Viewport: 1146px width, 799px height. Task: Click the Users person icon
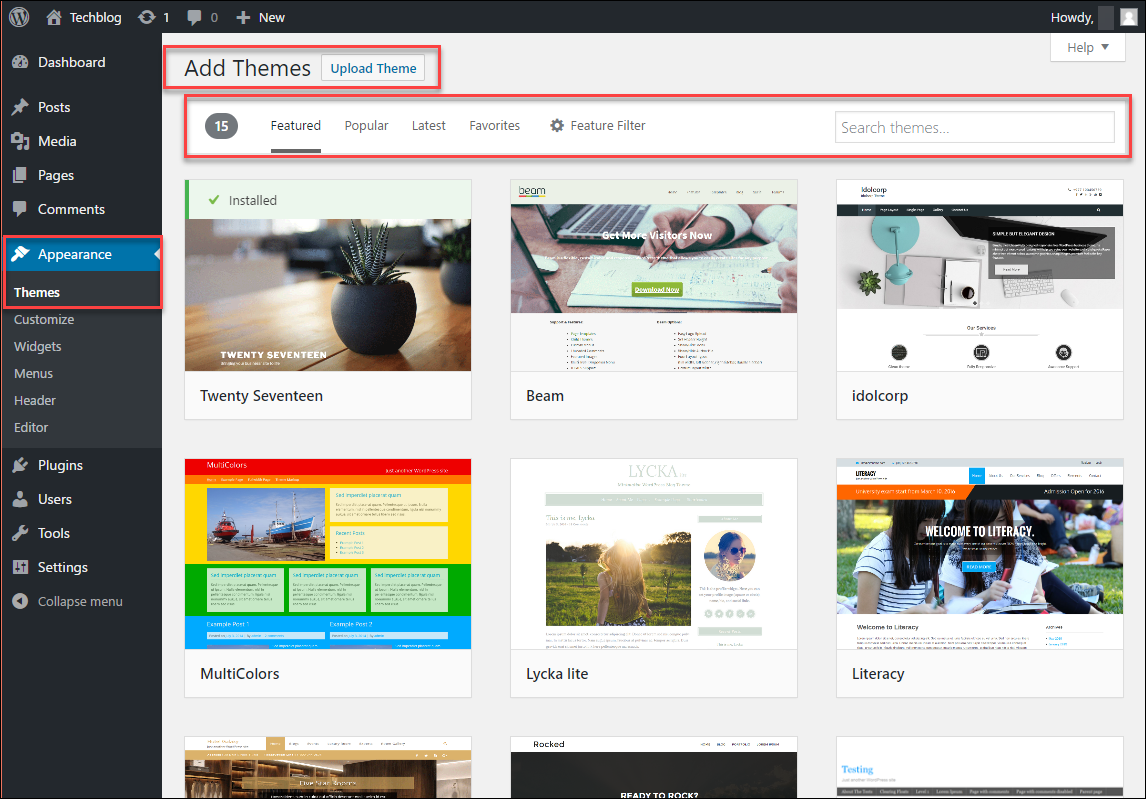tap(20, 499)
